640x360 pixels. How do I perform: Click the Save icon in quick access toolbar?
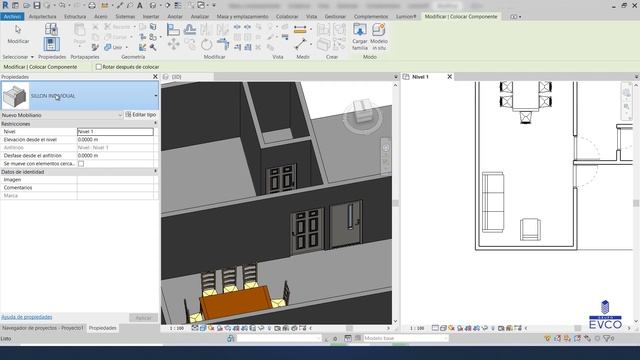(x=37, y=5)
